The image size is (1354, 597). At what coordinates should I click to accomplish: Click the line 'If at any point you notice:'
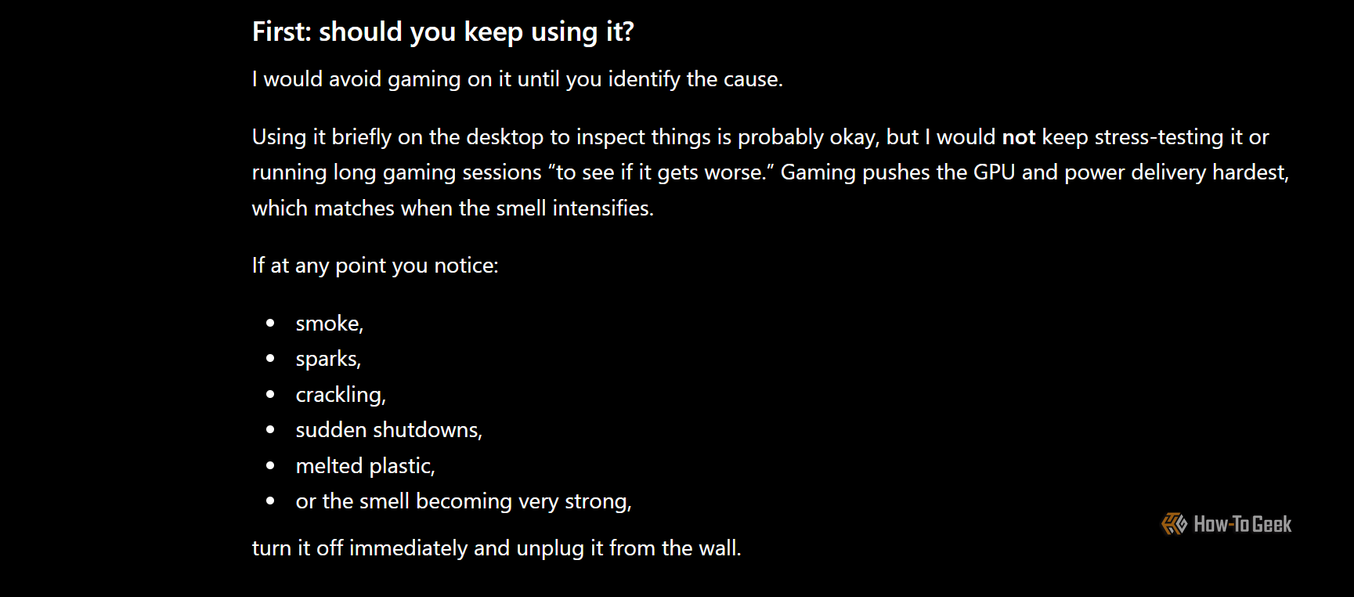[x=375, y=266]
